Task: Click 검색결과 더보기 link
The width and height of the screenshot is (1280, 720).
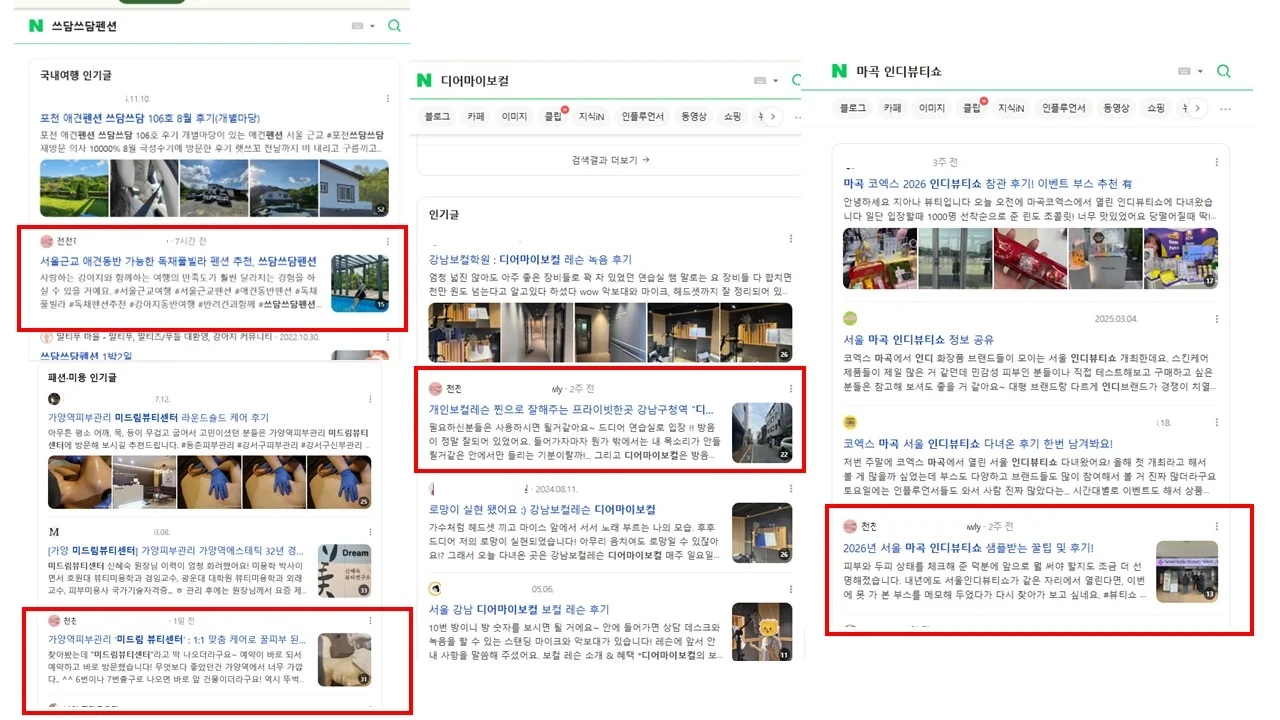Action: point(610,160)
